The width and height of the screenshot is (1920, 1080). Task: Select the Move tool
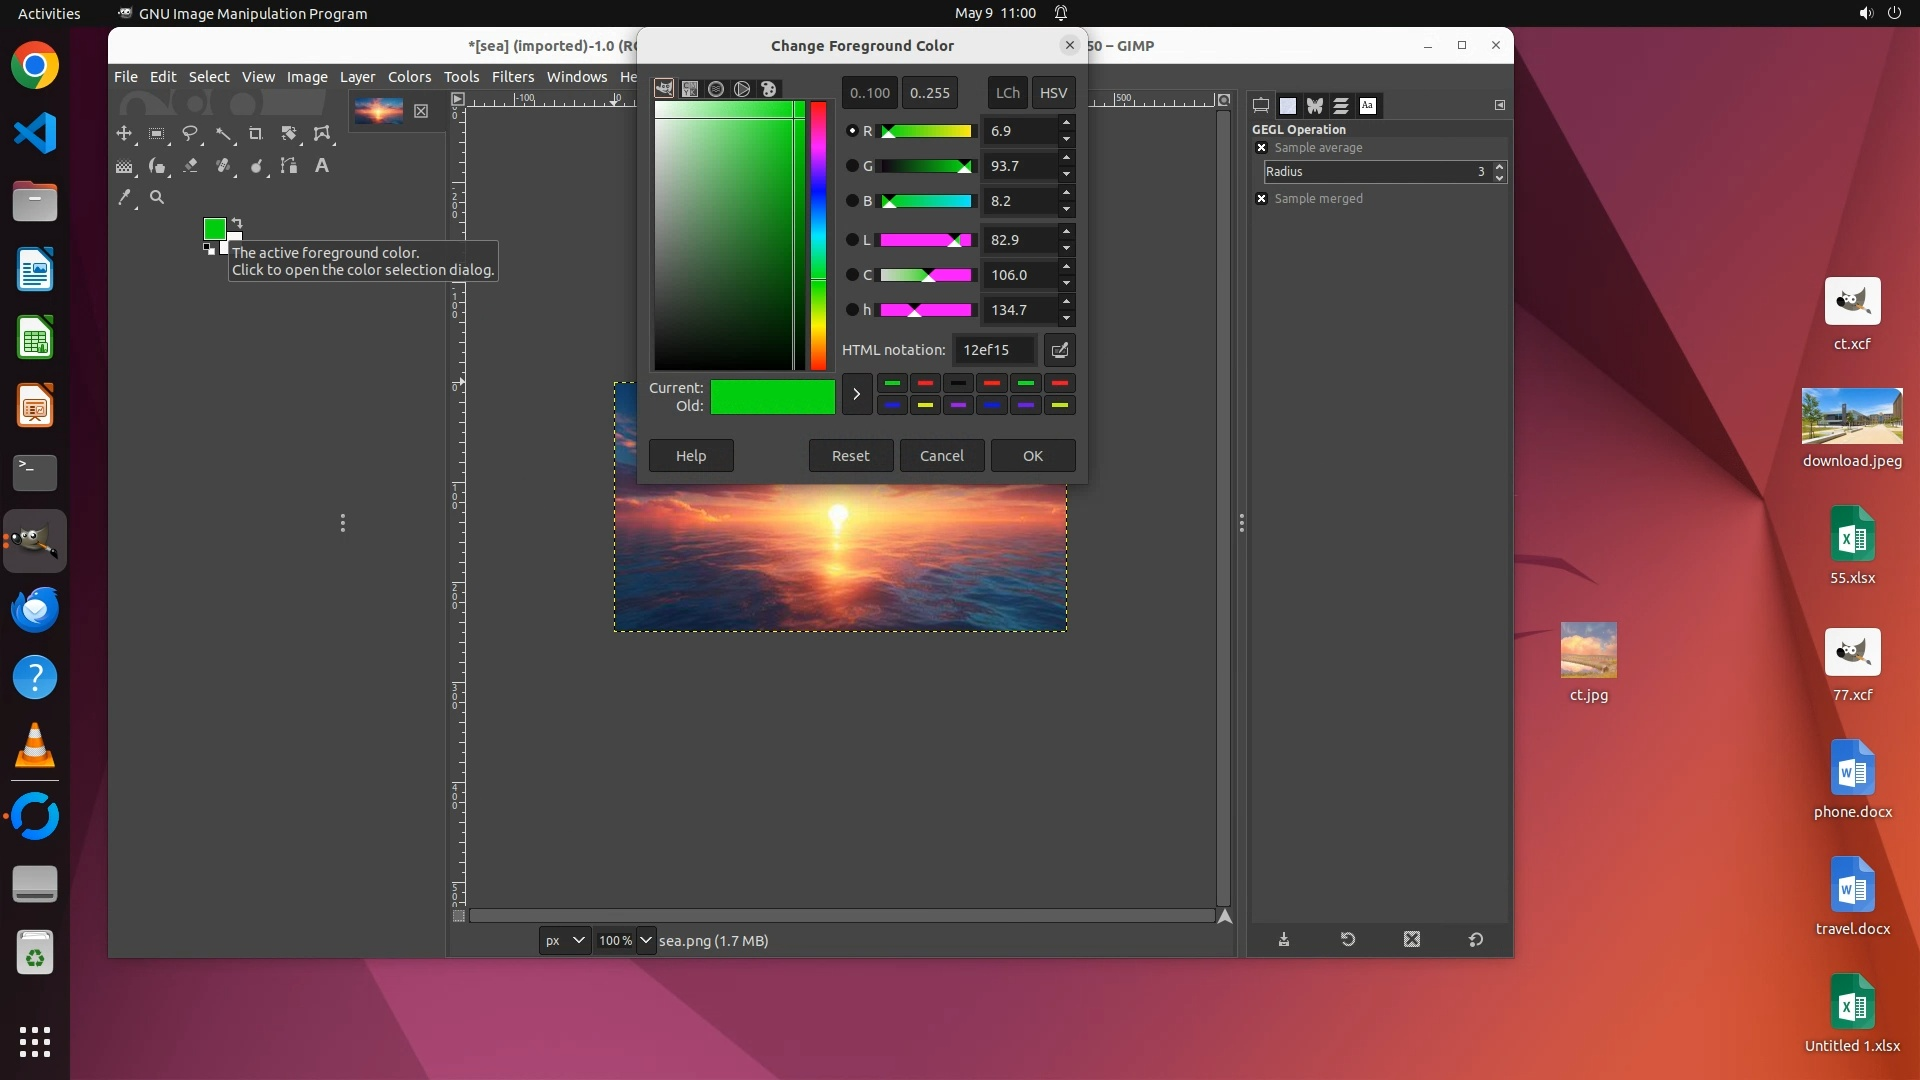(124, 133)
